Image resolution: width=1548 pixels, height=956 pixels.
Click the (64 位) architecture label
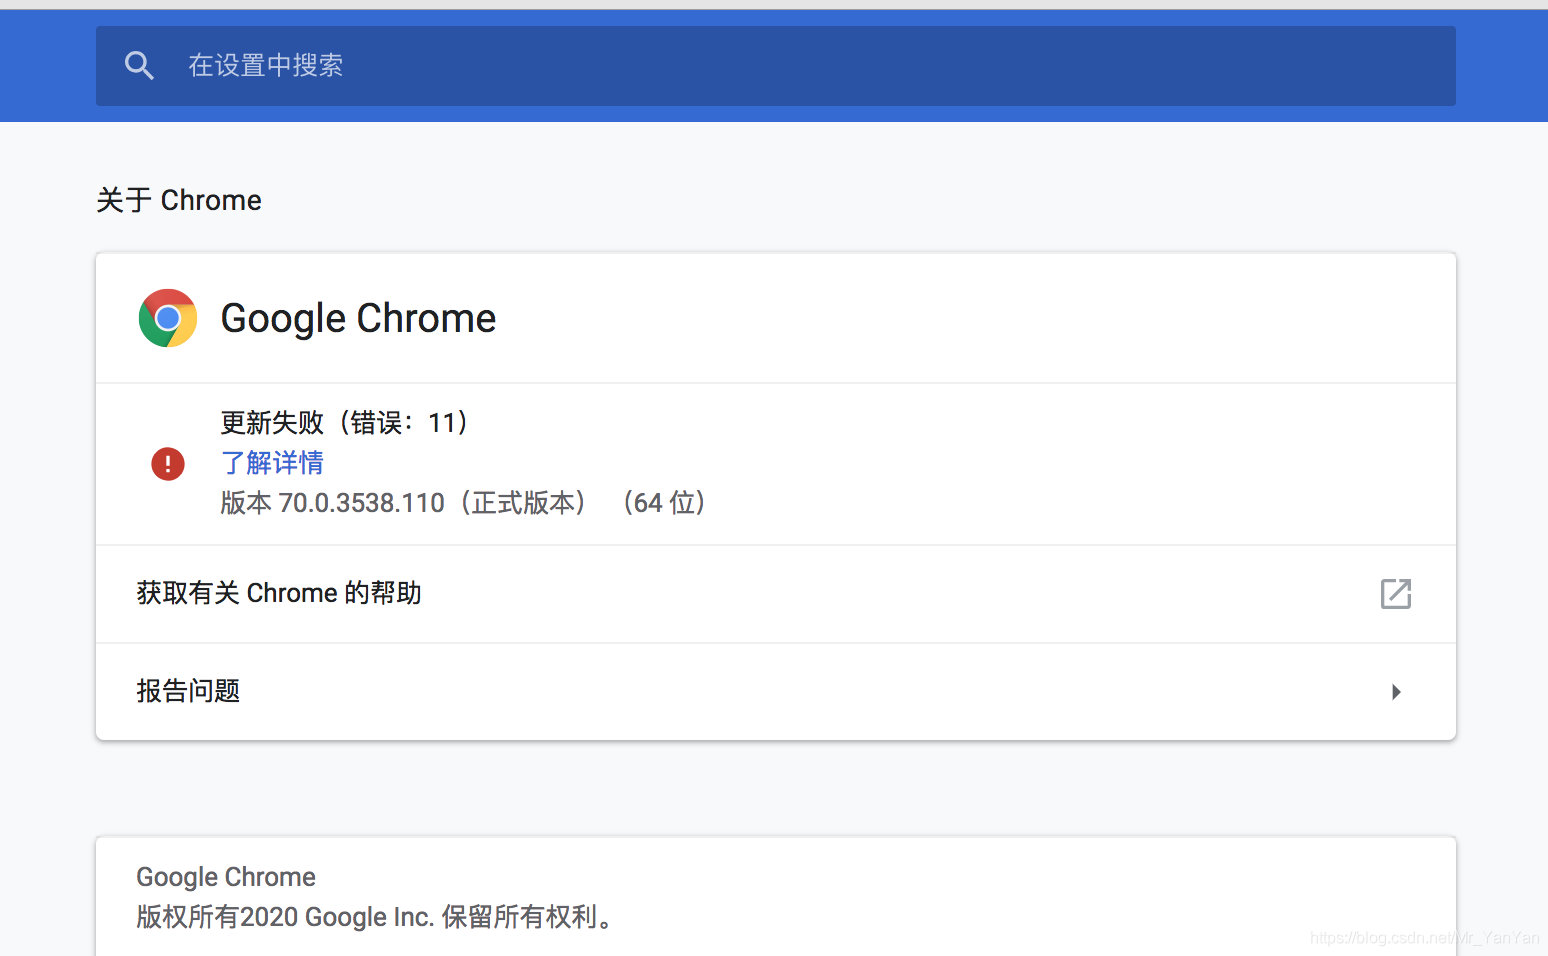tap(664, 503)
